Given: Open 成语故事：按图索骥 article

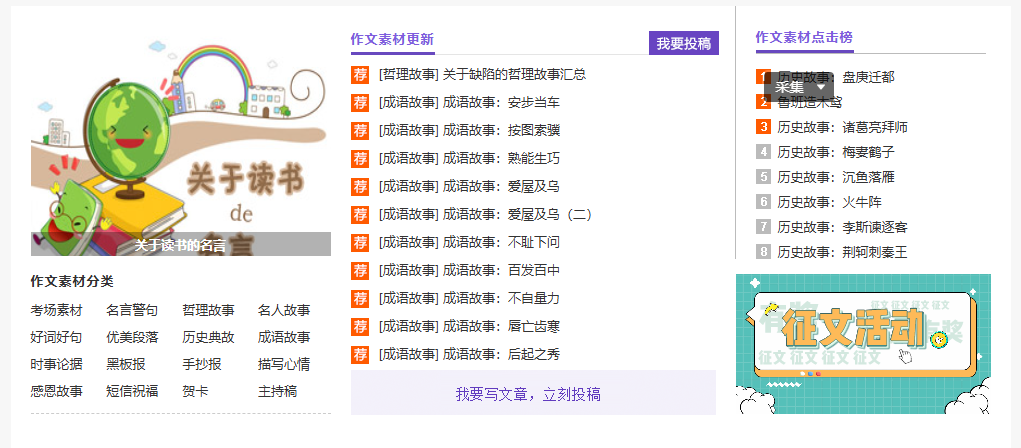Looking at the screenshot, I should (501, 131).
